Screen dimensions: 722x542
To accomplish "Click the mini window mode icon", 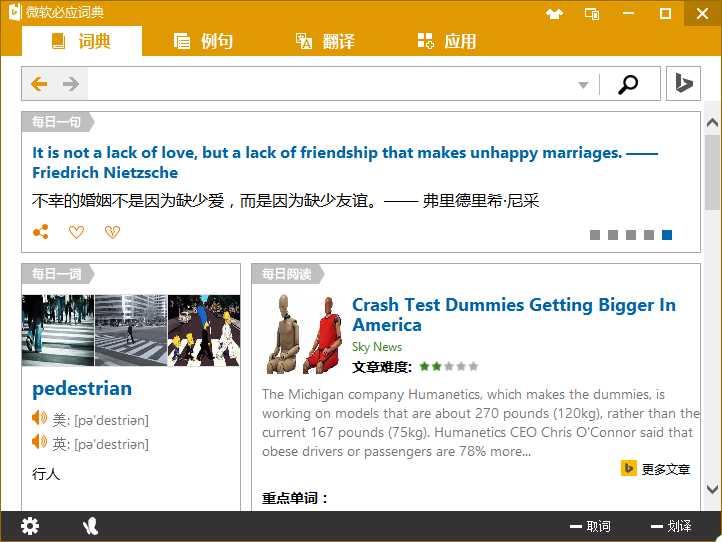I will (592, 14).
